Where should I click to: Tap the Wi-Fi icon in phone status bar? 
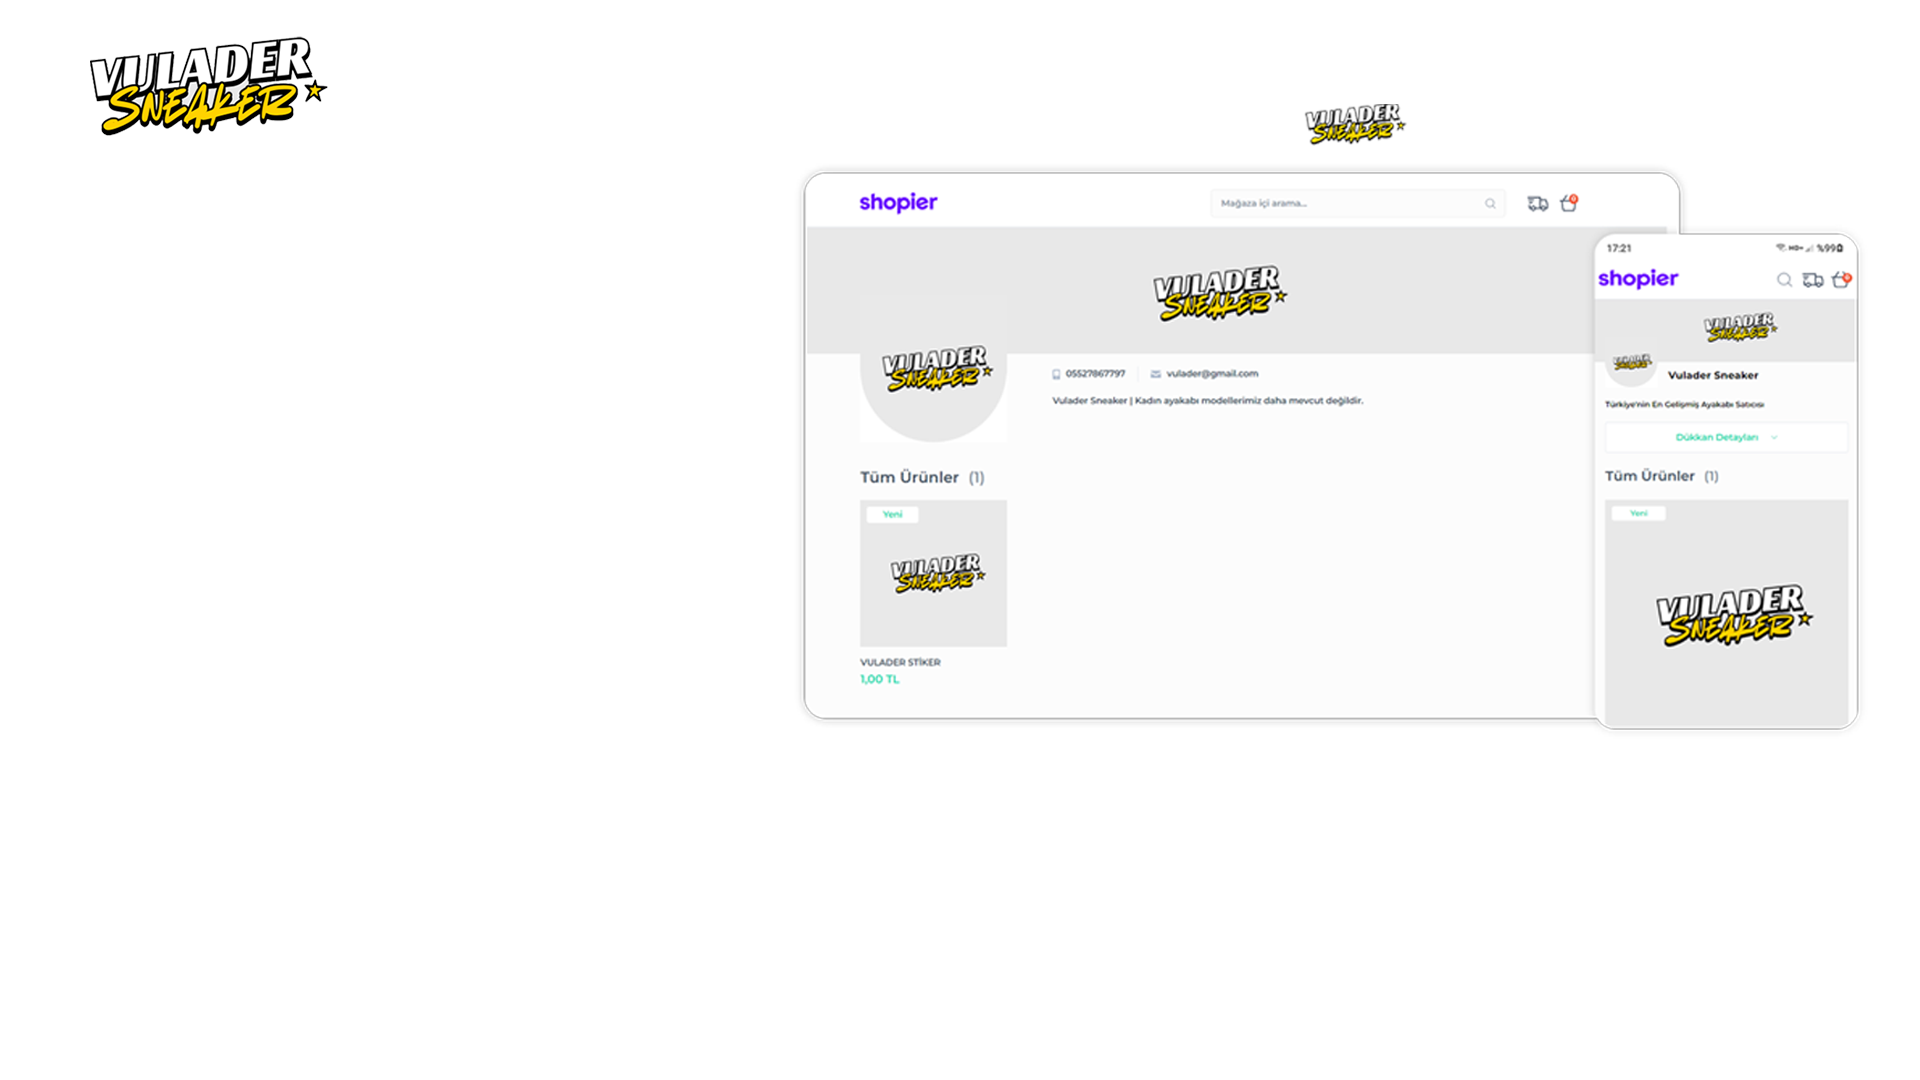pyautogui.click(x=1780, y=247)
